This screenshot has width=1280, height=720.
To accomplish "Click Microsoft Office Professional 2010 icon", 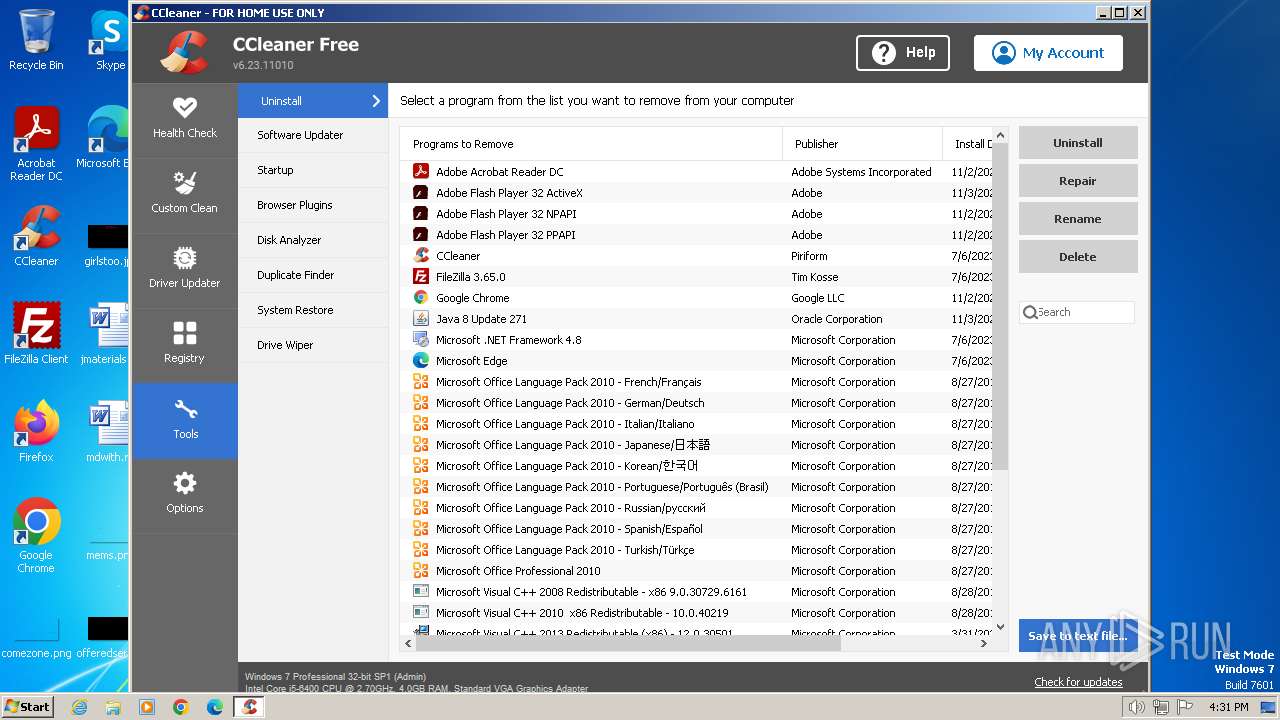I will [421, 571].
